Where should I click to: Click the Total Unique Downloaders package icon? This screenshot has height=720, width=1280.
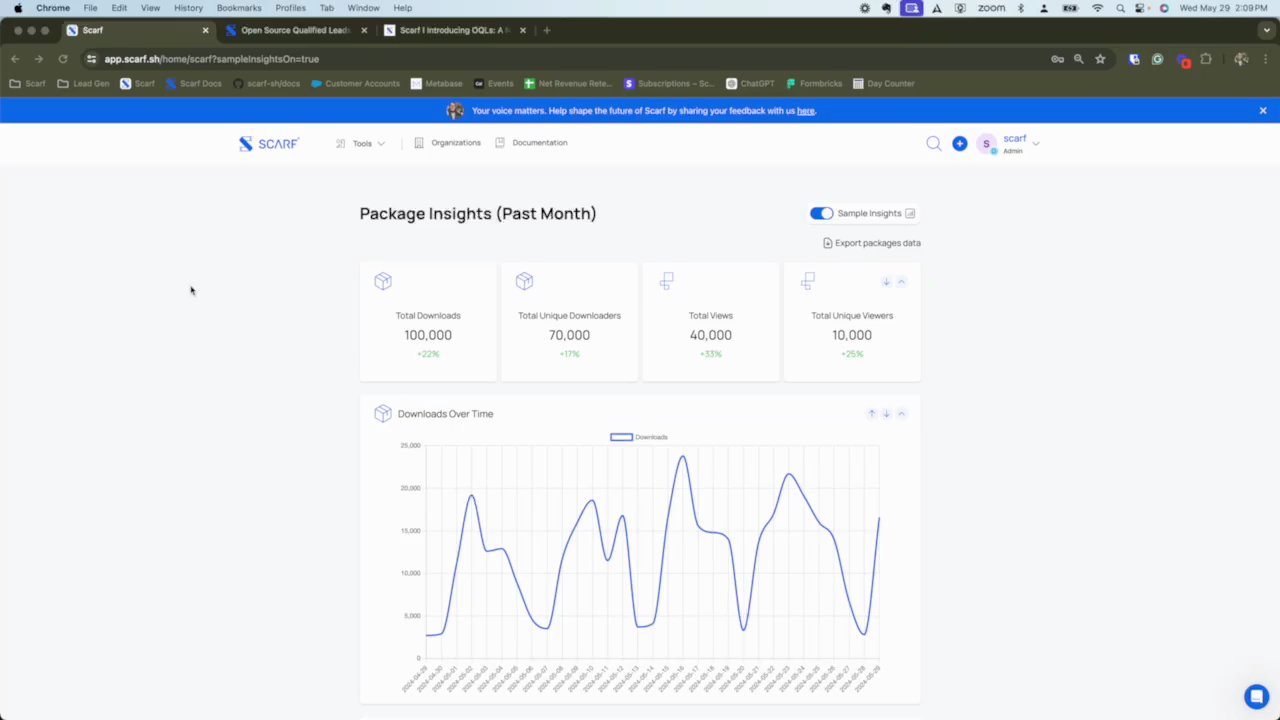click(x=524, y=281)
